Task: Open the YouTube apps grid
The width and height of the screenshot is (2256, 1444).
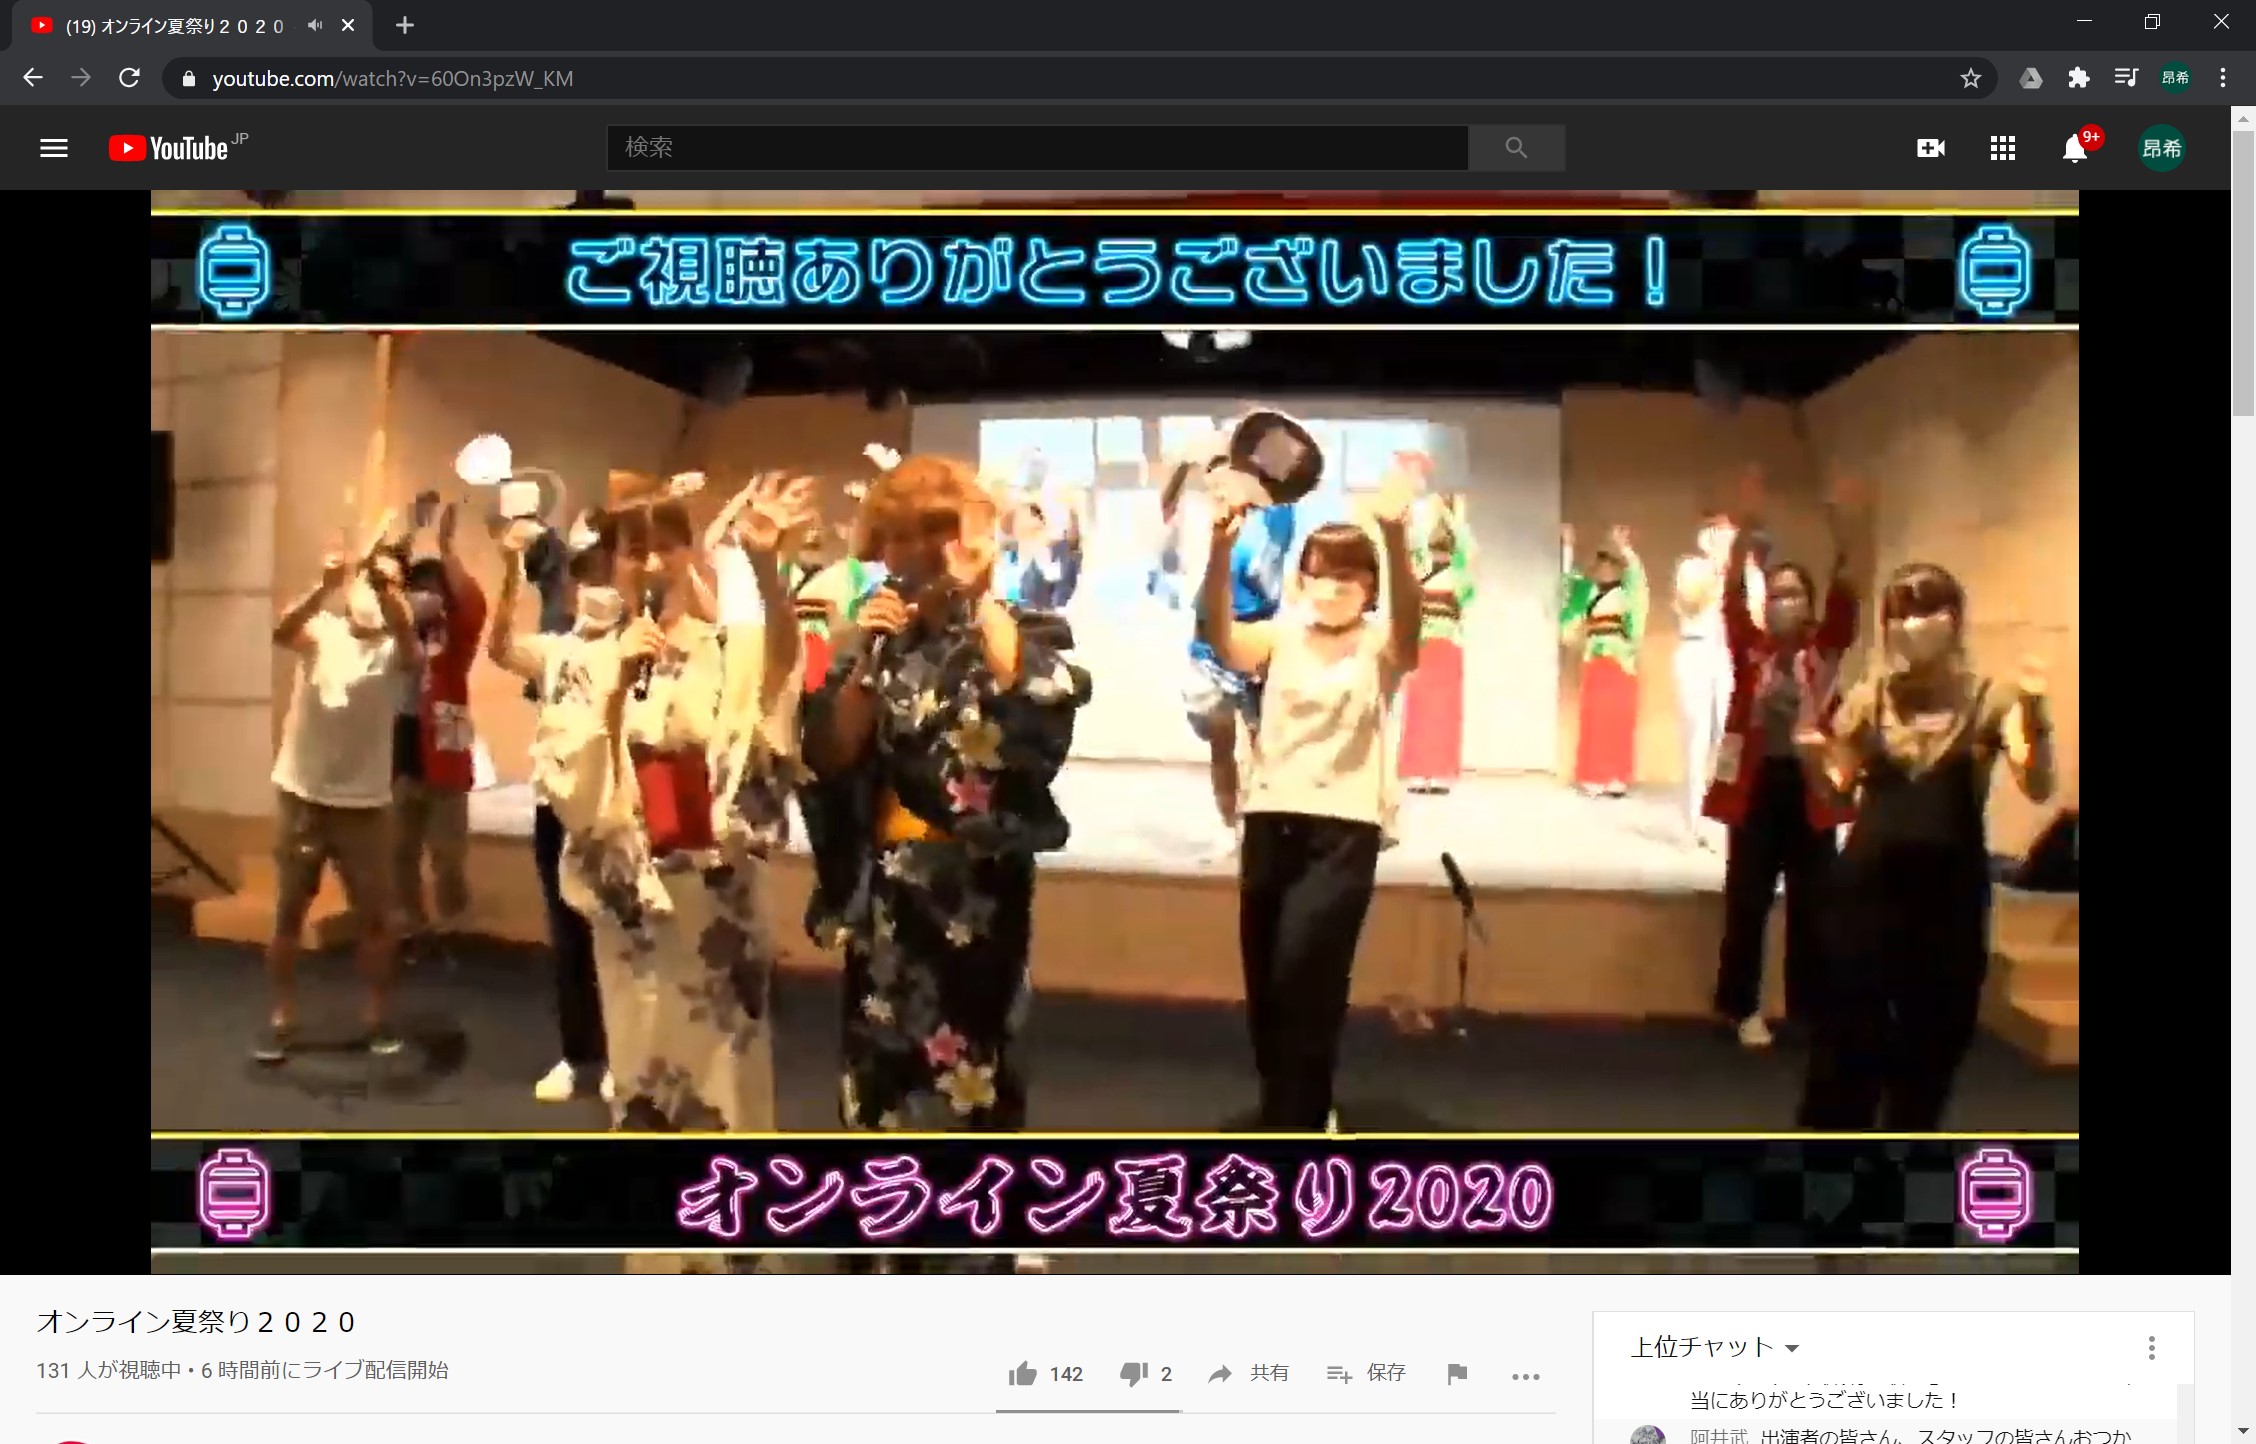Action: (x=2002, y=148)
